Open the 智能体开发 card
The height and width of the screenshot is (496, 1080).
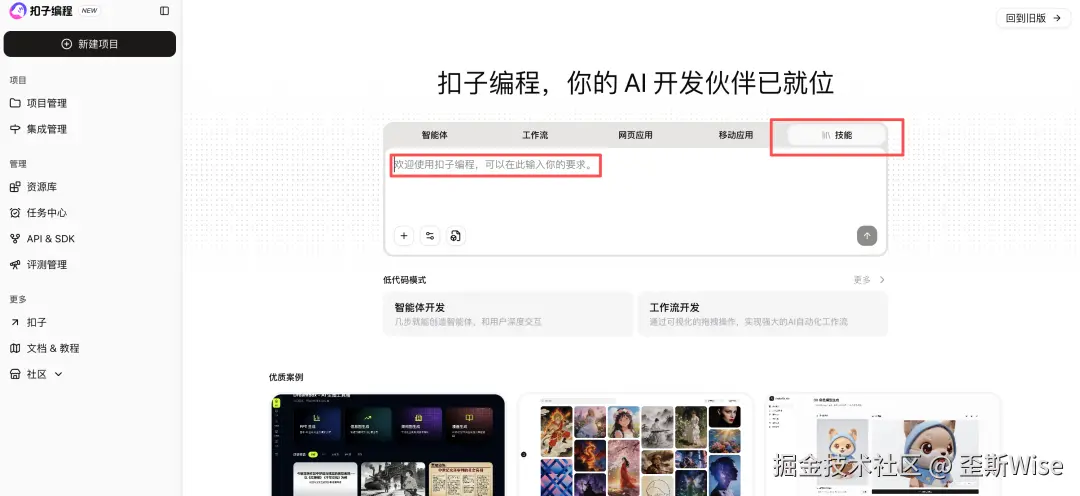[508, 314]
